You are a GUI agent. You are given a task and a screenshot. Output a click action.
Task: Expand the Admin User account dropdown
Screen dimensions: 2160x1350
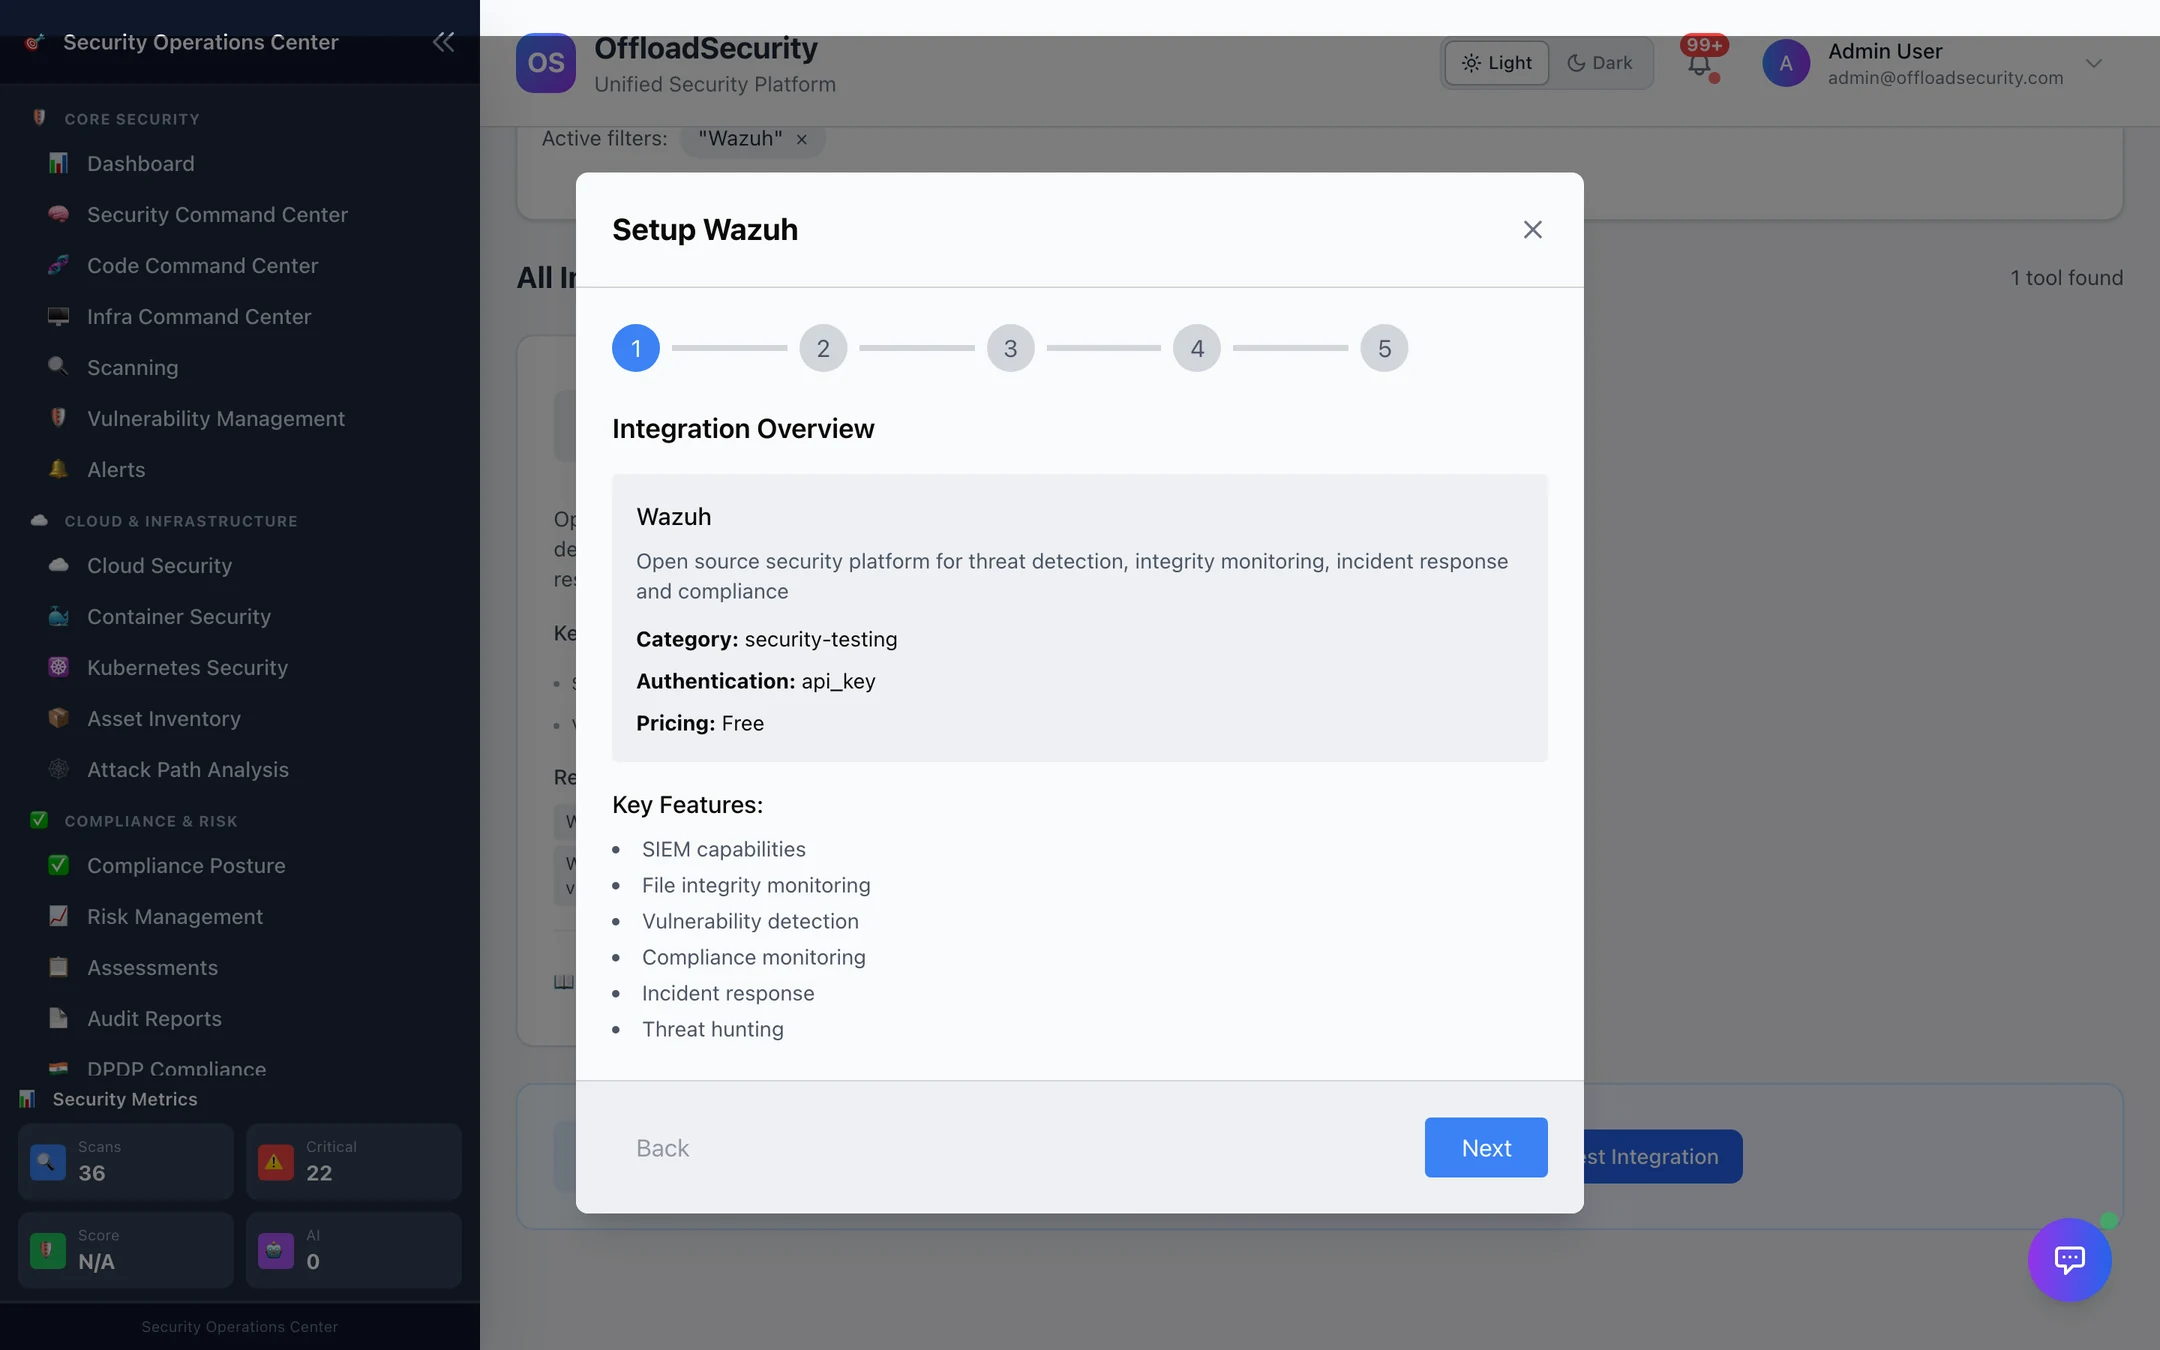coord(2094,63)
